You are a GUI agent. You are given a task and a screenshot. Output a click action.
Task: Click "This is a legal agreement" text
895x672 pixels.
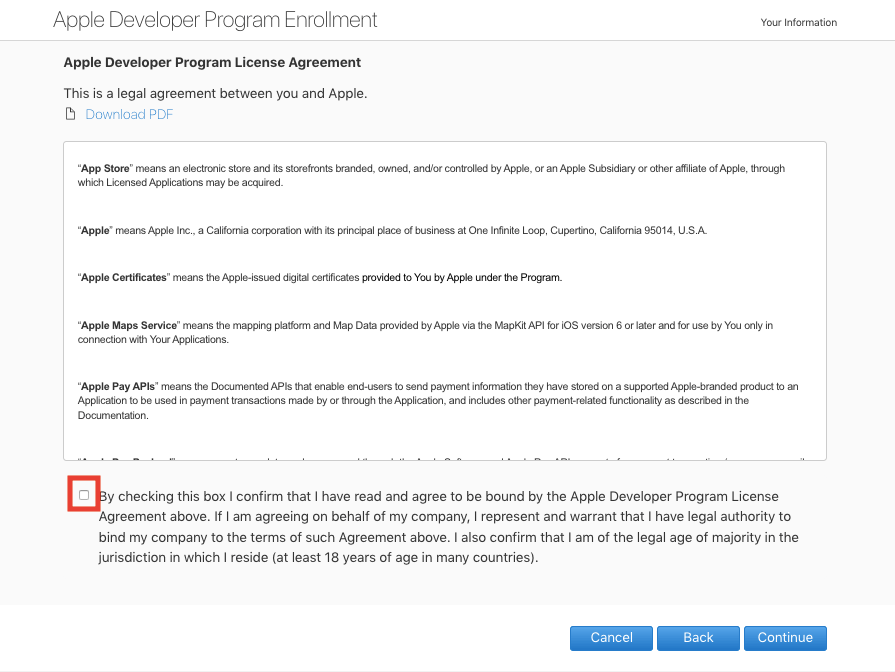pyautogui.click(x=215, y=93)
